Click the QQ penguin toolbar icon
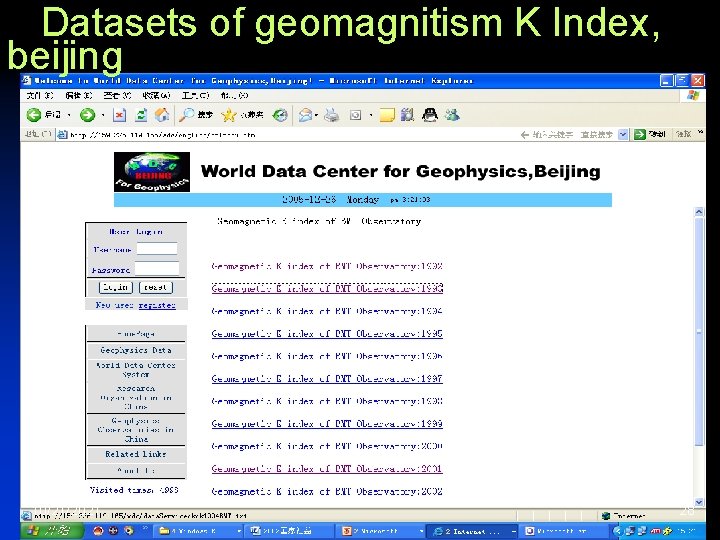 [x=430, y=115]
